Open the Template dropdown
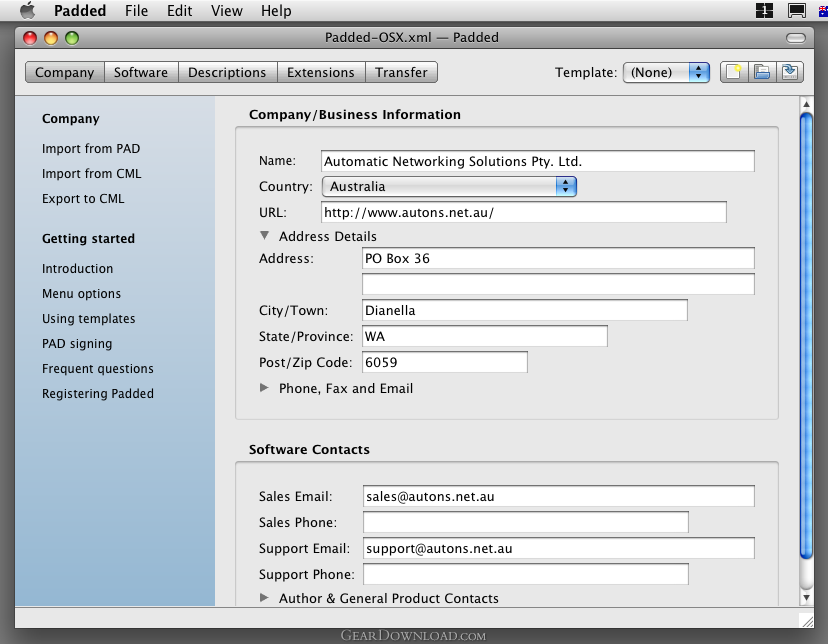The image size is (828, 644). tap(666, 72)
